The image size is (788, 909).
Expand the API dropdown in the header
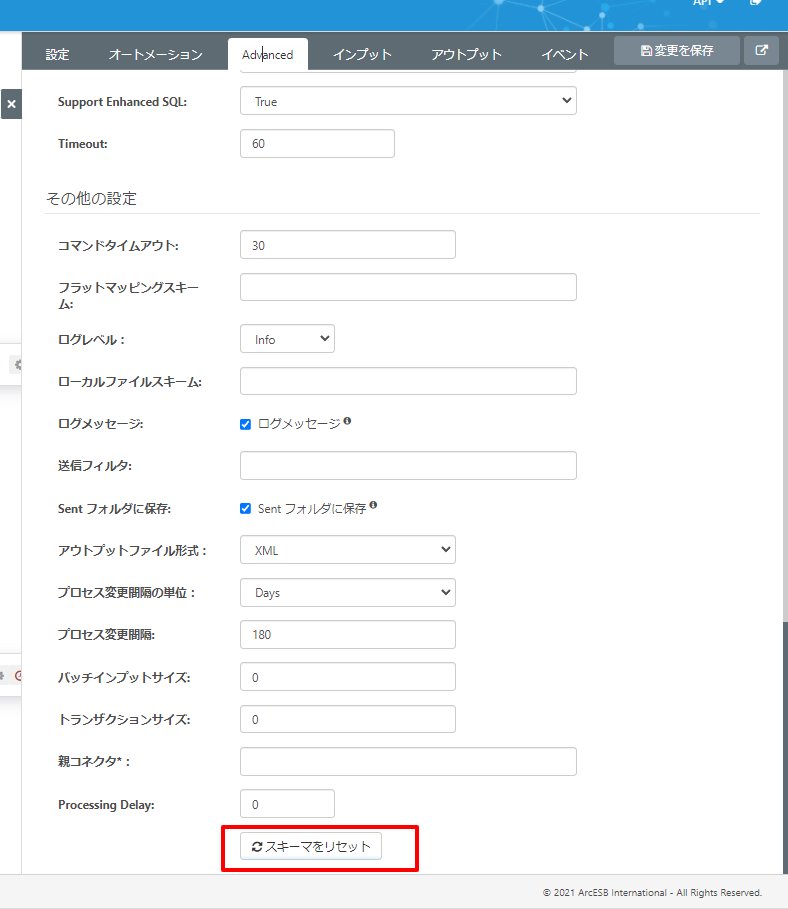706,4
